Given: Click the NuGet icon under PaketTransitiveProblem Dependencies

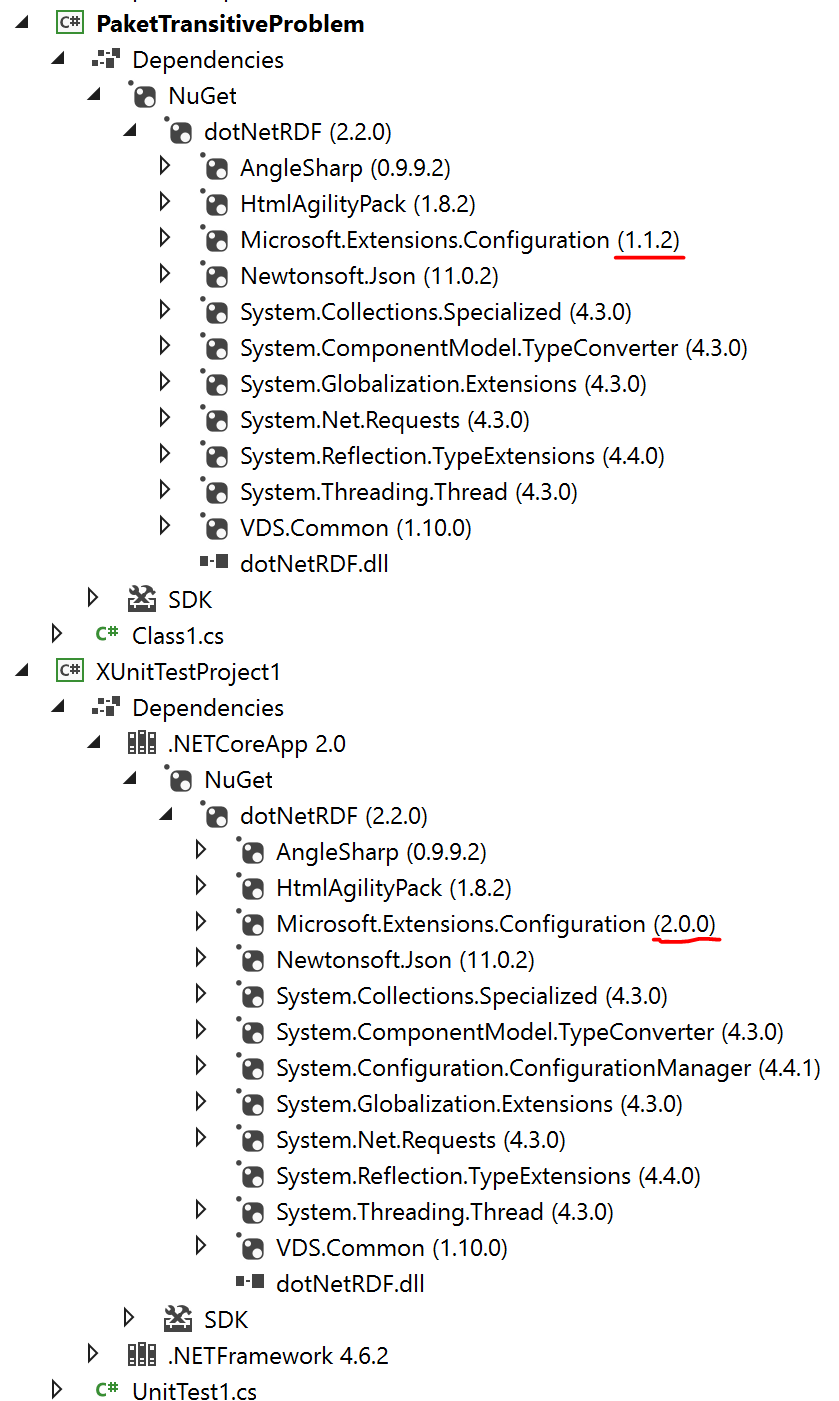Looking at the screenshot, I should (x=144, y=95).
